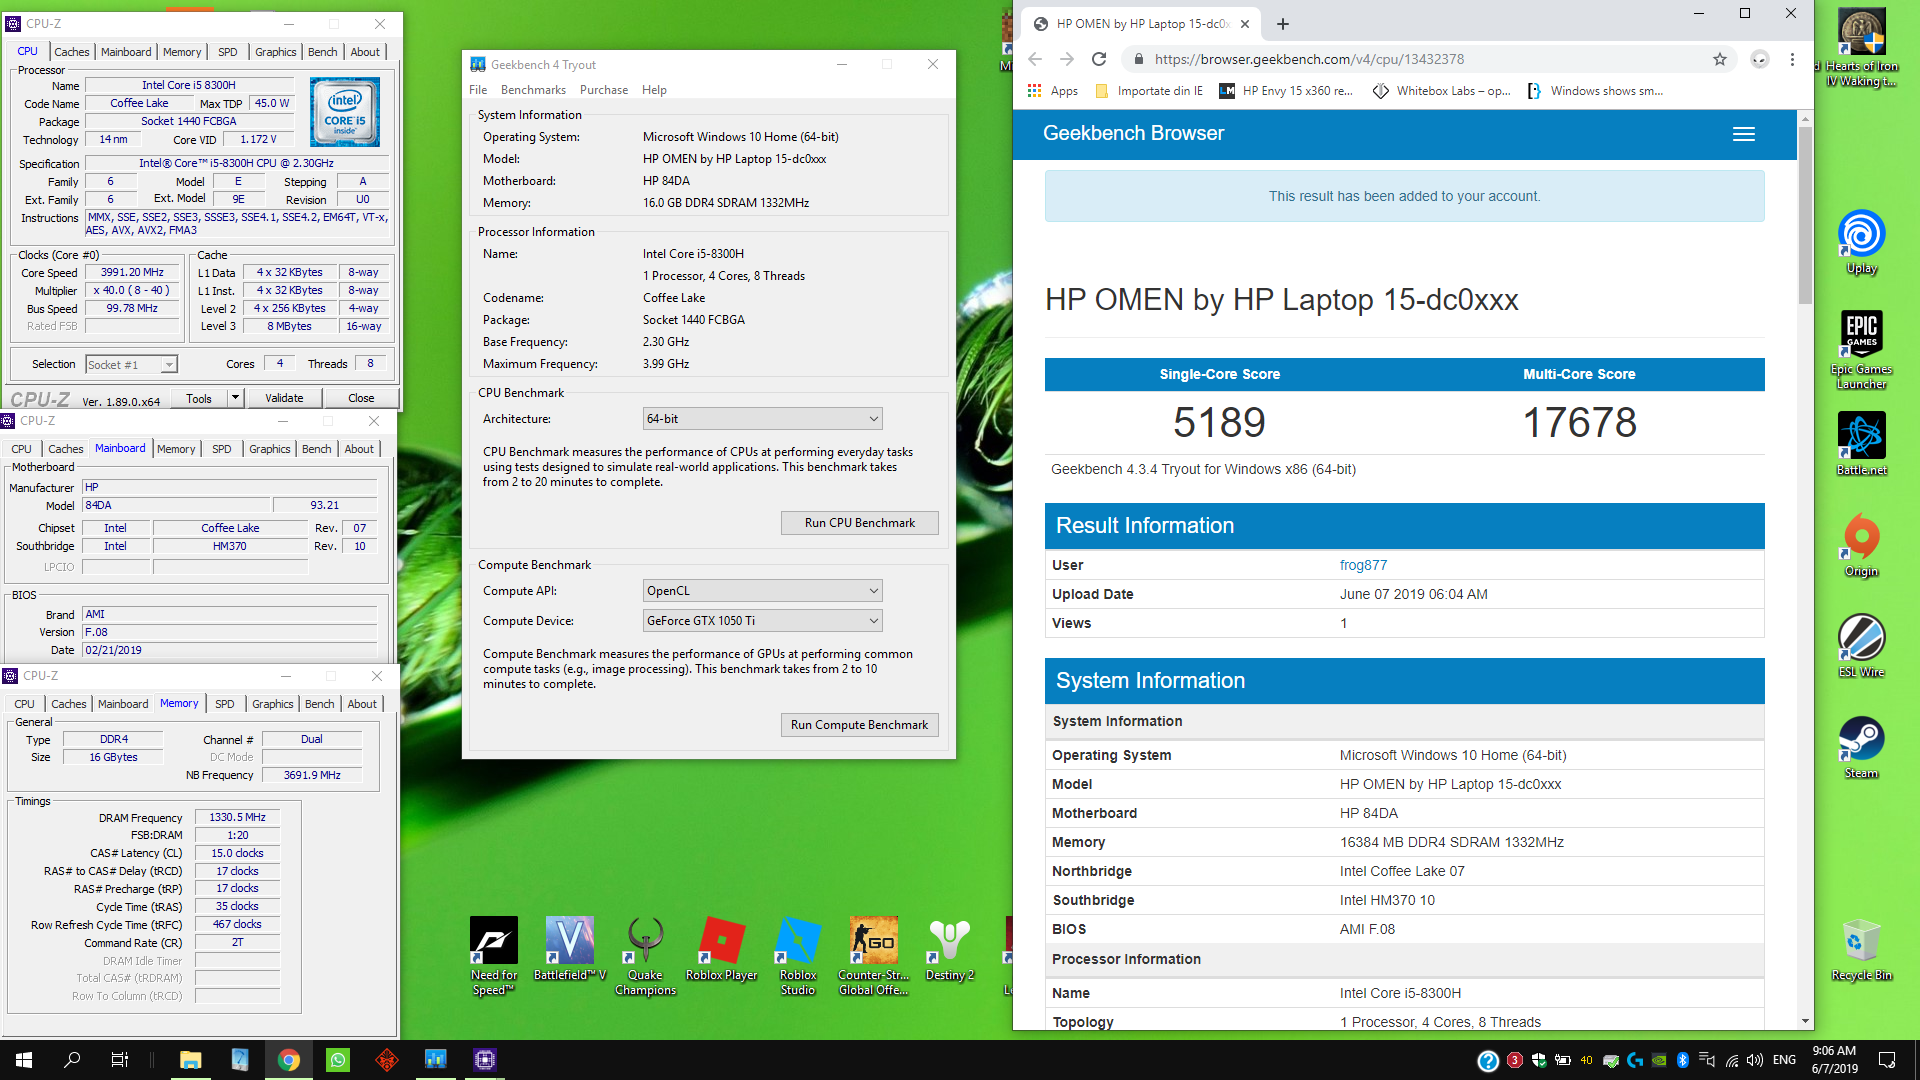Open the About tab in the CPU-Z window showing Memory timings

pos(362,704)
